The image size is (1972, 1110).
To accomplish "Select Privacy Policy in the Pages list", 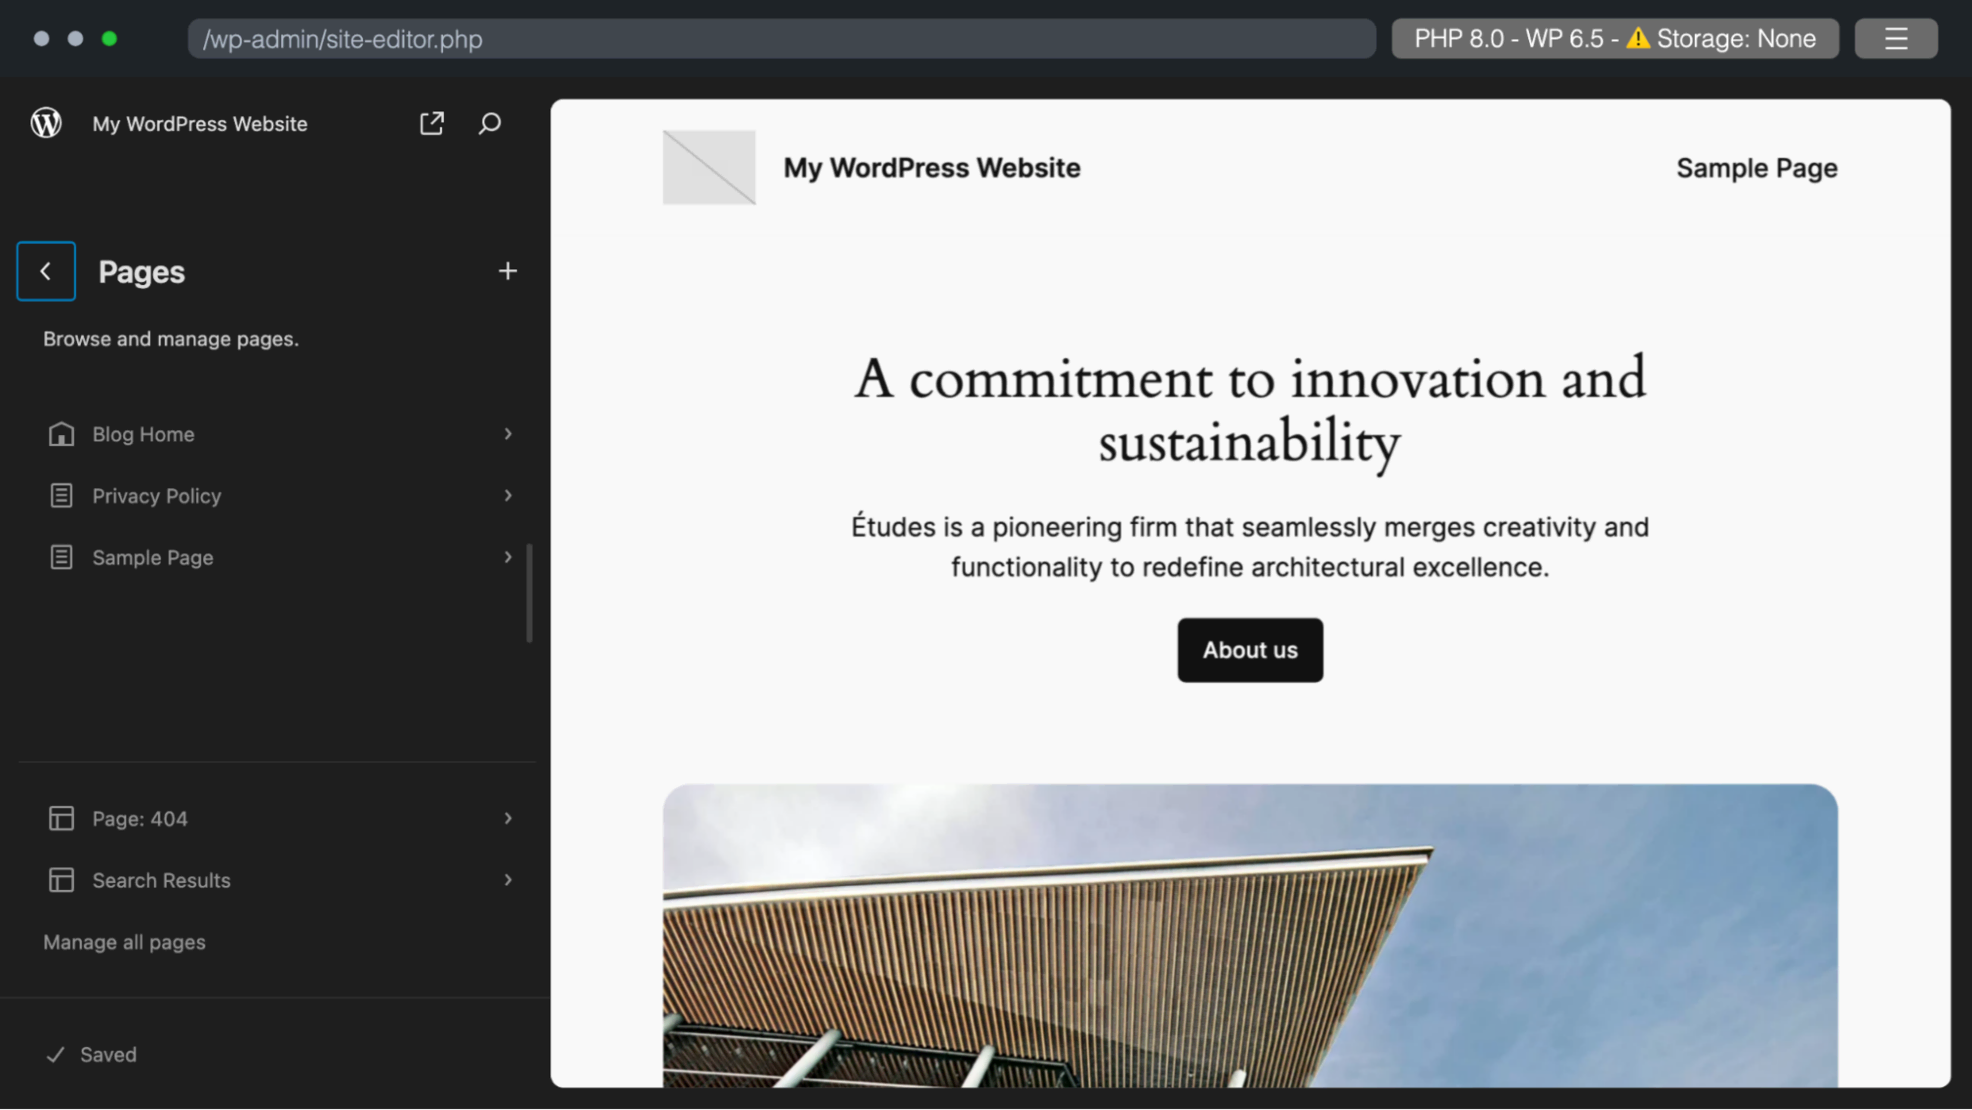I will coord(157,495).
